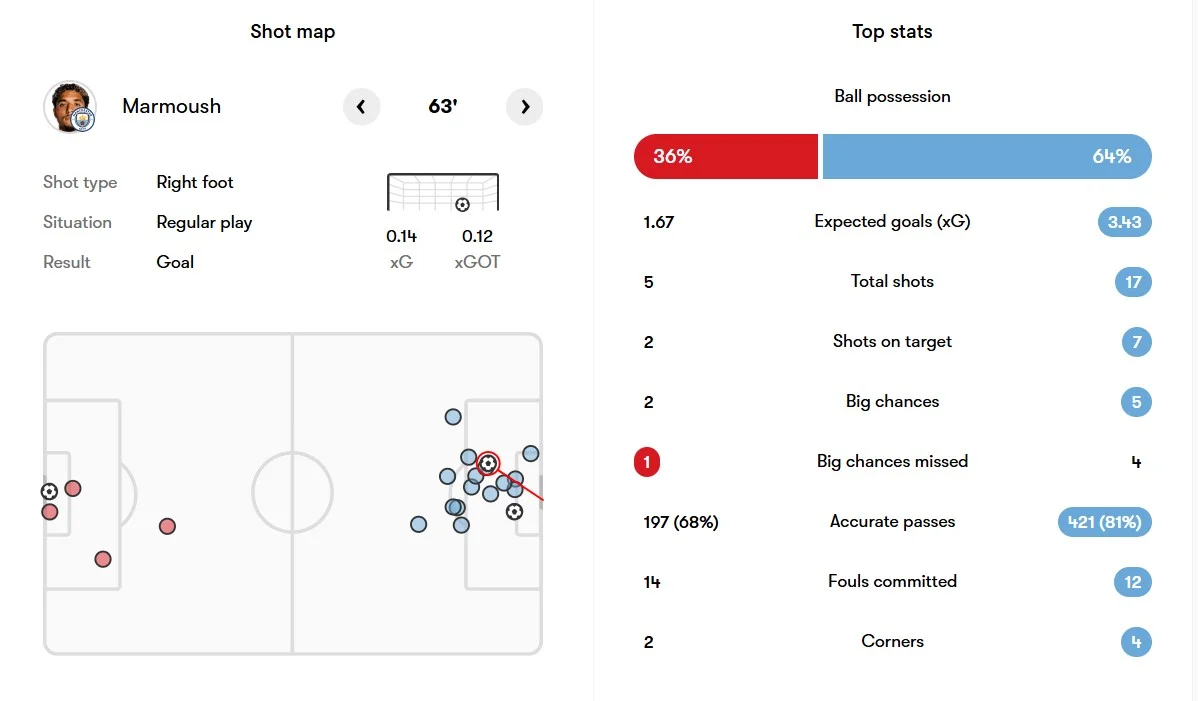Select the un-circled goal ball icon on right side
The height and width of the screenshot is (701, 1198).
pyautogui.click(x=514, y=511)
